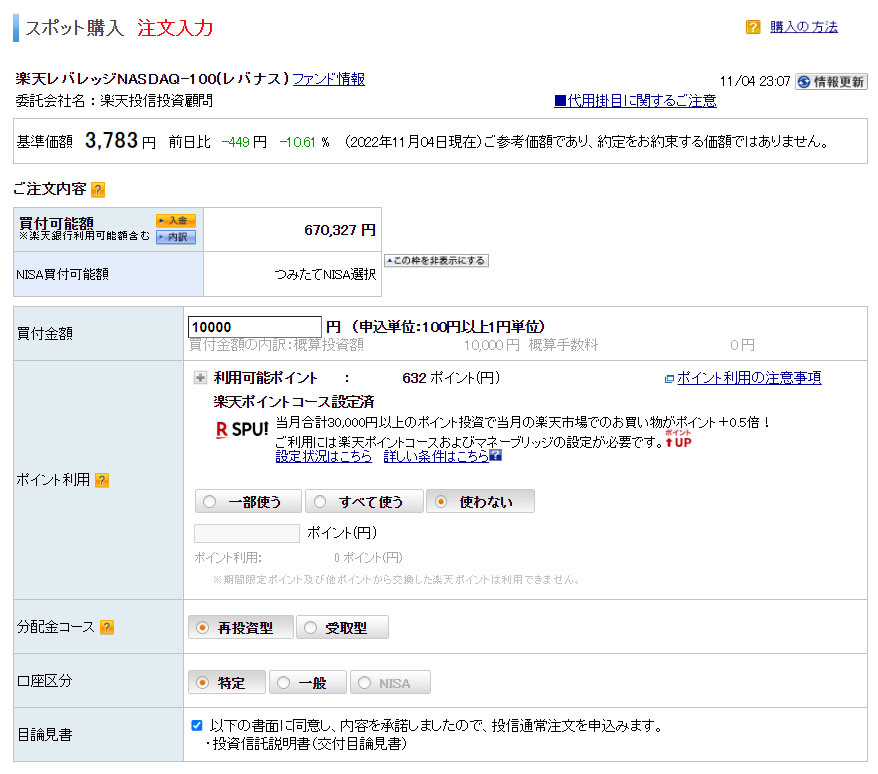Open 代用掛目に関するご注意 link

pos(635,101)
